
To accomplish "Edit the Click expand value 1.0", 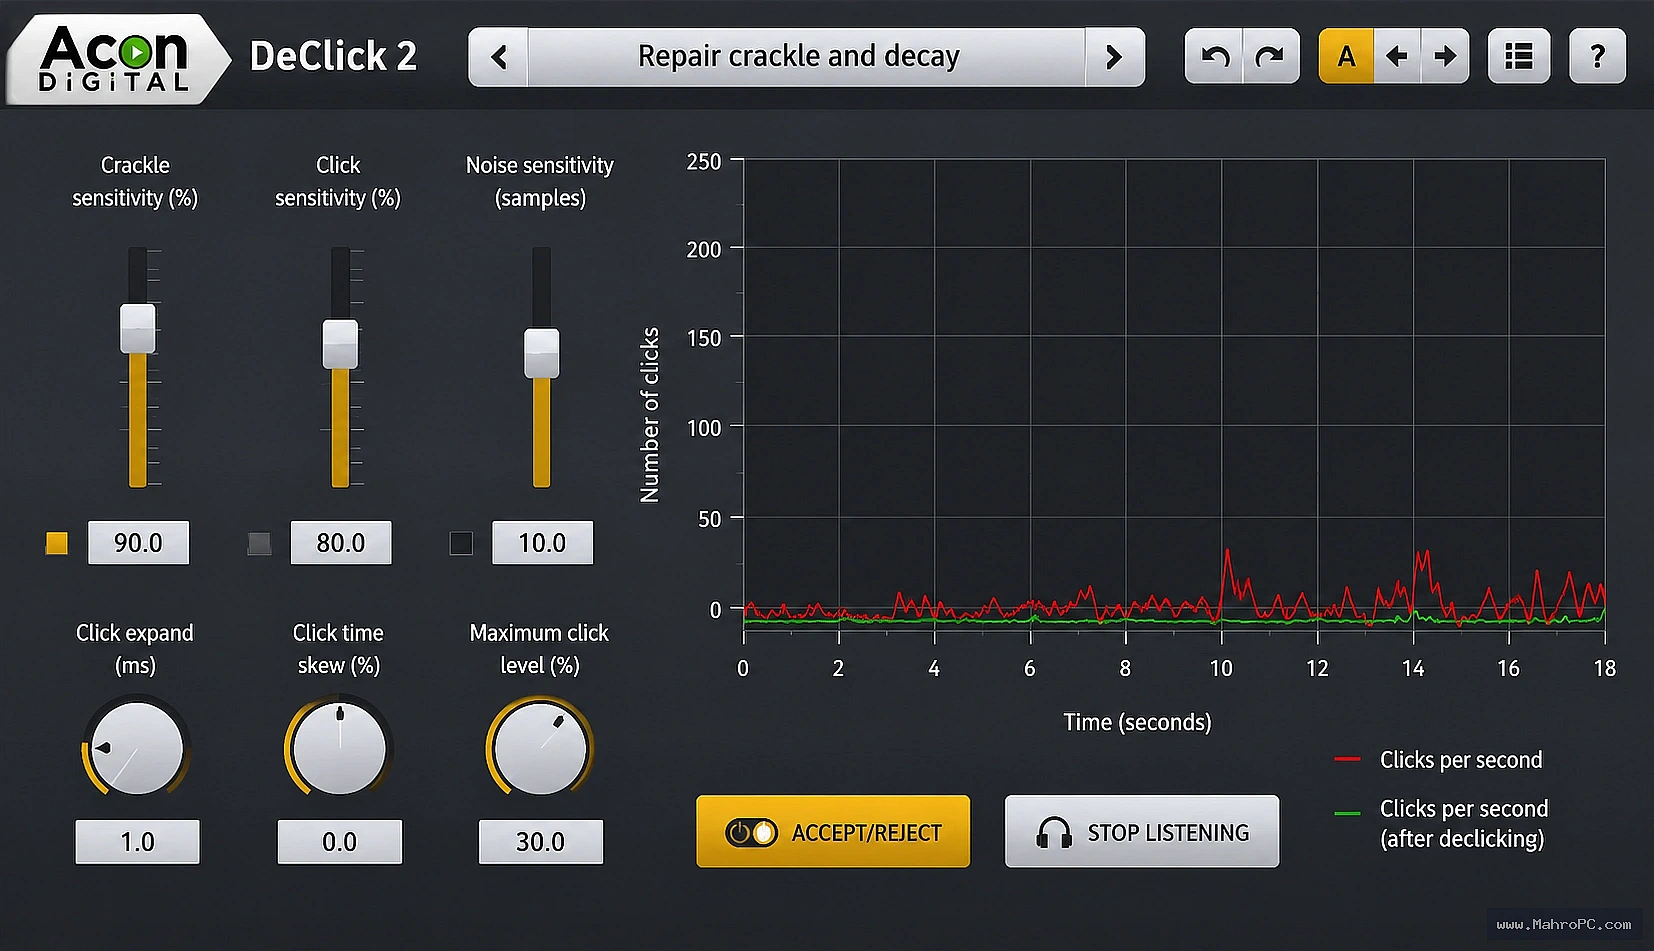I will point(137,842).
